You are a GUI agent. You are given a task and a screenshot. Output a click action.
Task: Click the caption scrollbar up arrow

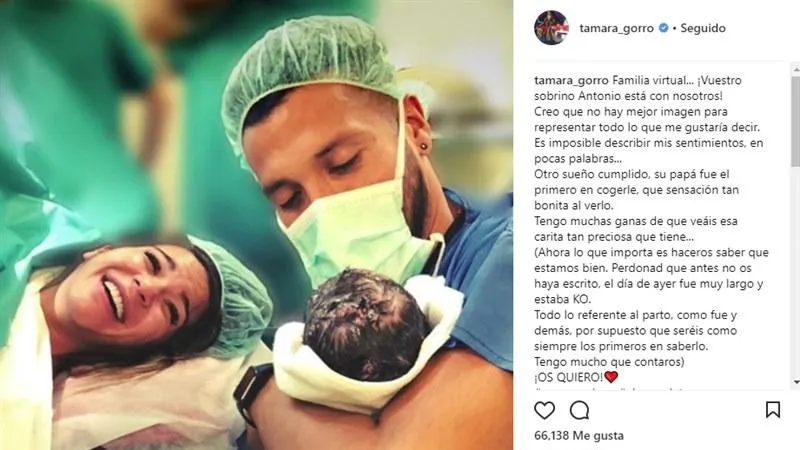point(796,69)
